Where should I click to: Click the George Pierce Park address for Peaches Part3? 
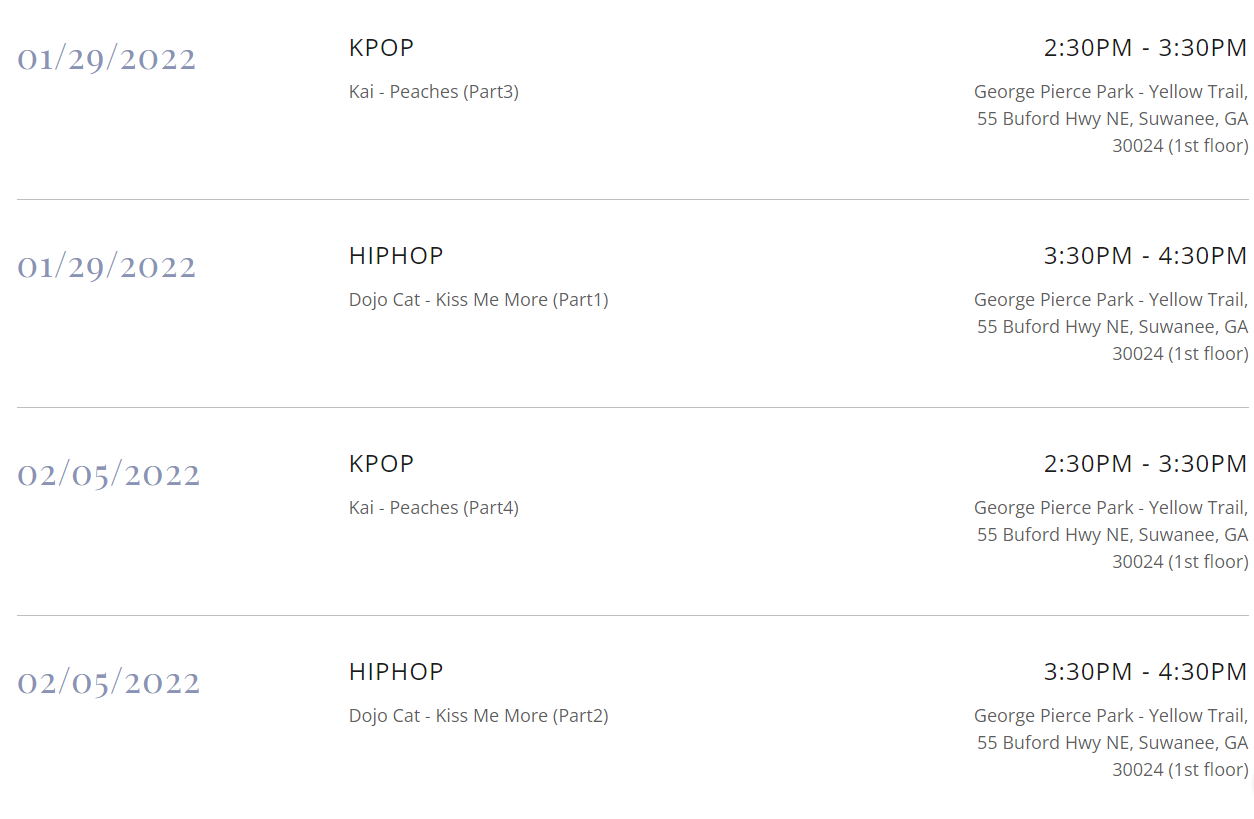tap(1111, 119)
